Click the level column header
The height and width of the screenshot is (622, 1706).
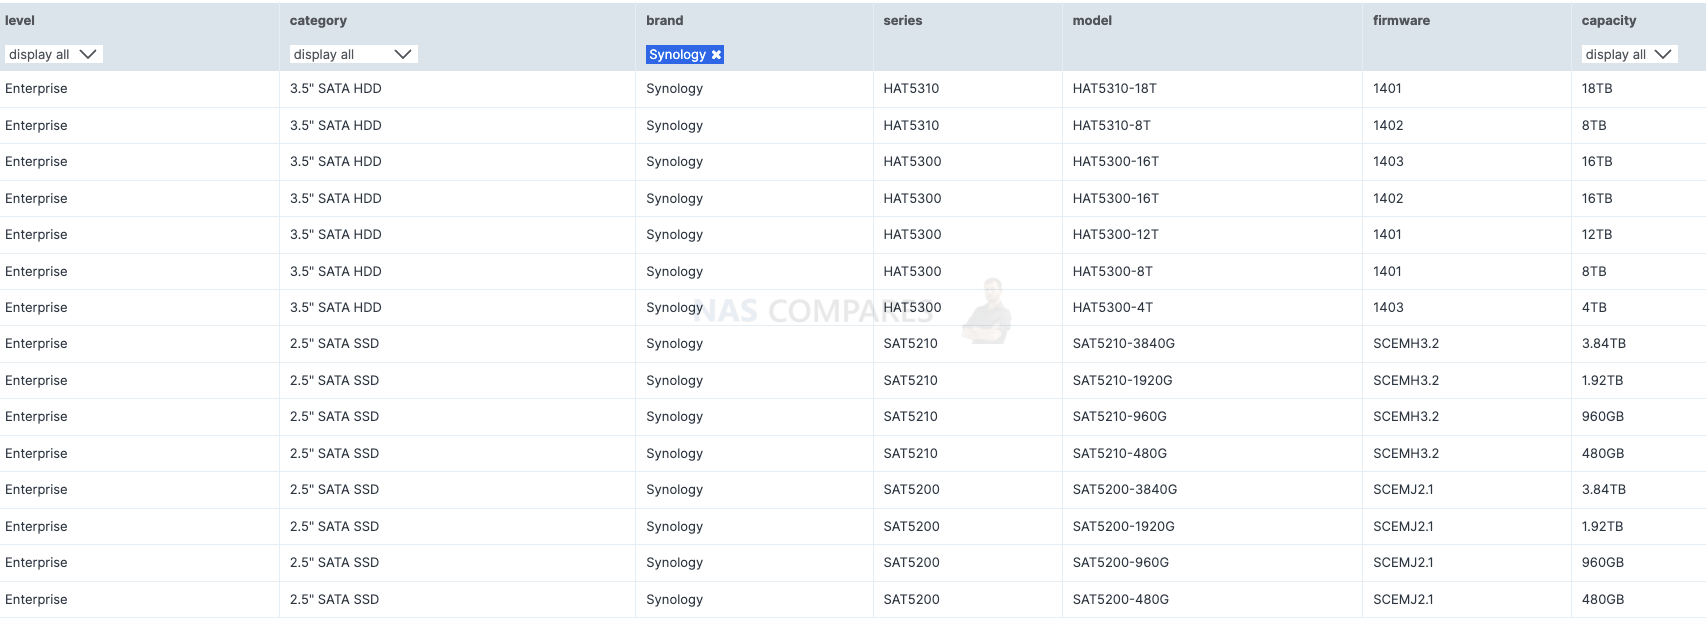[x=20, y=20]
